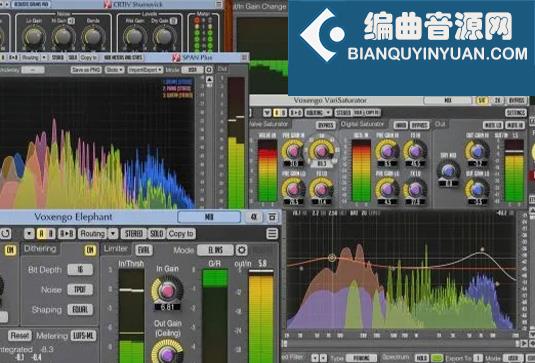Expand the Elephant Routing dropdown arrow
The width and height of the screenshot is (535, 363).
point(113,234)
